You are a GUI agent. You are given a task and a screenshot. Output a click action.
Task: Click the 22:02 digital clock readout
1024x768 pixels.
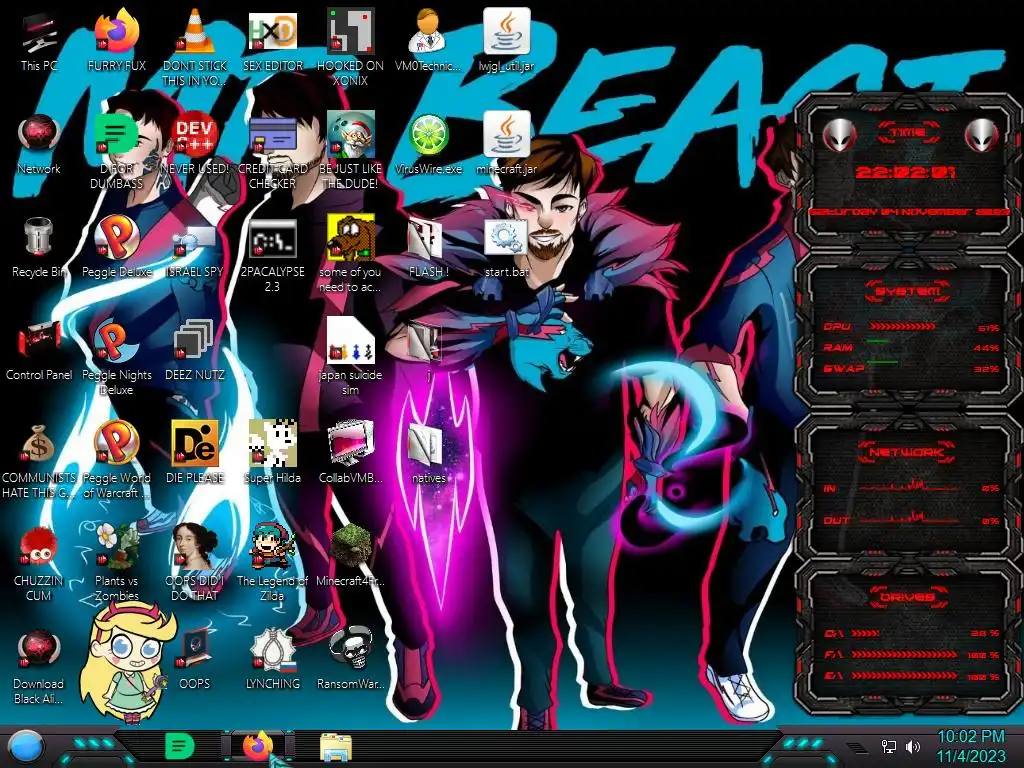coord(905,172)
